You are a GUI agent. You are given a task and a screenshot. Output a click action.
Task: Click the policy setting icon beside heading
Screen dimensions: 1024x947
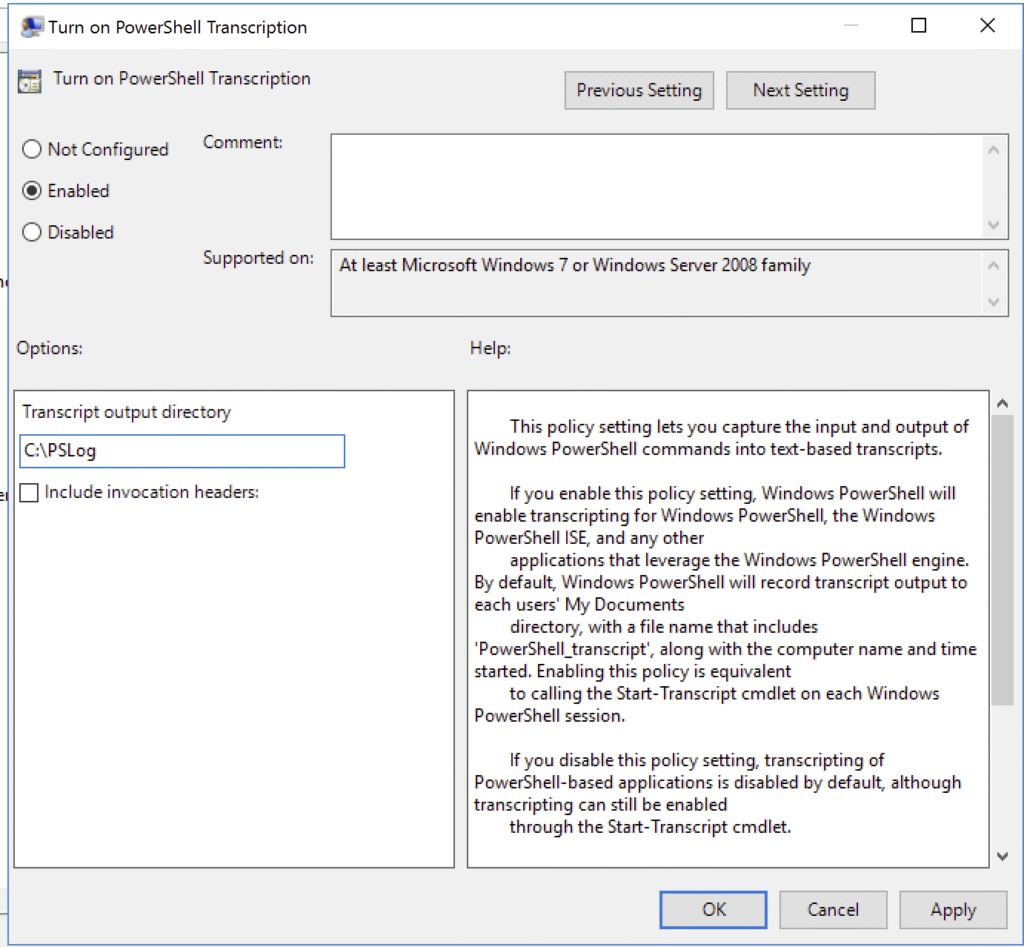coord(30,81)
